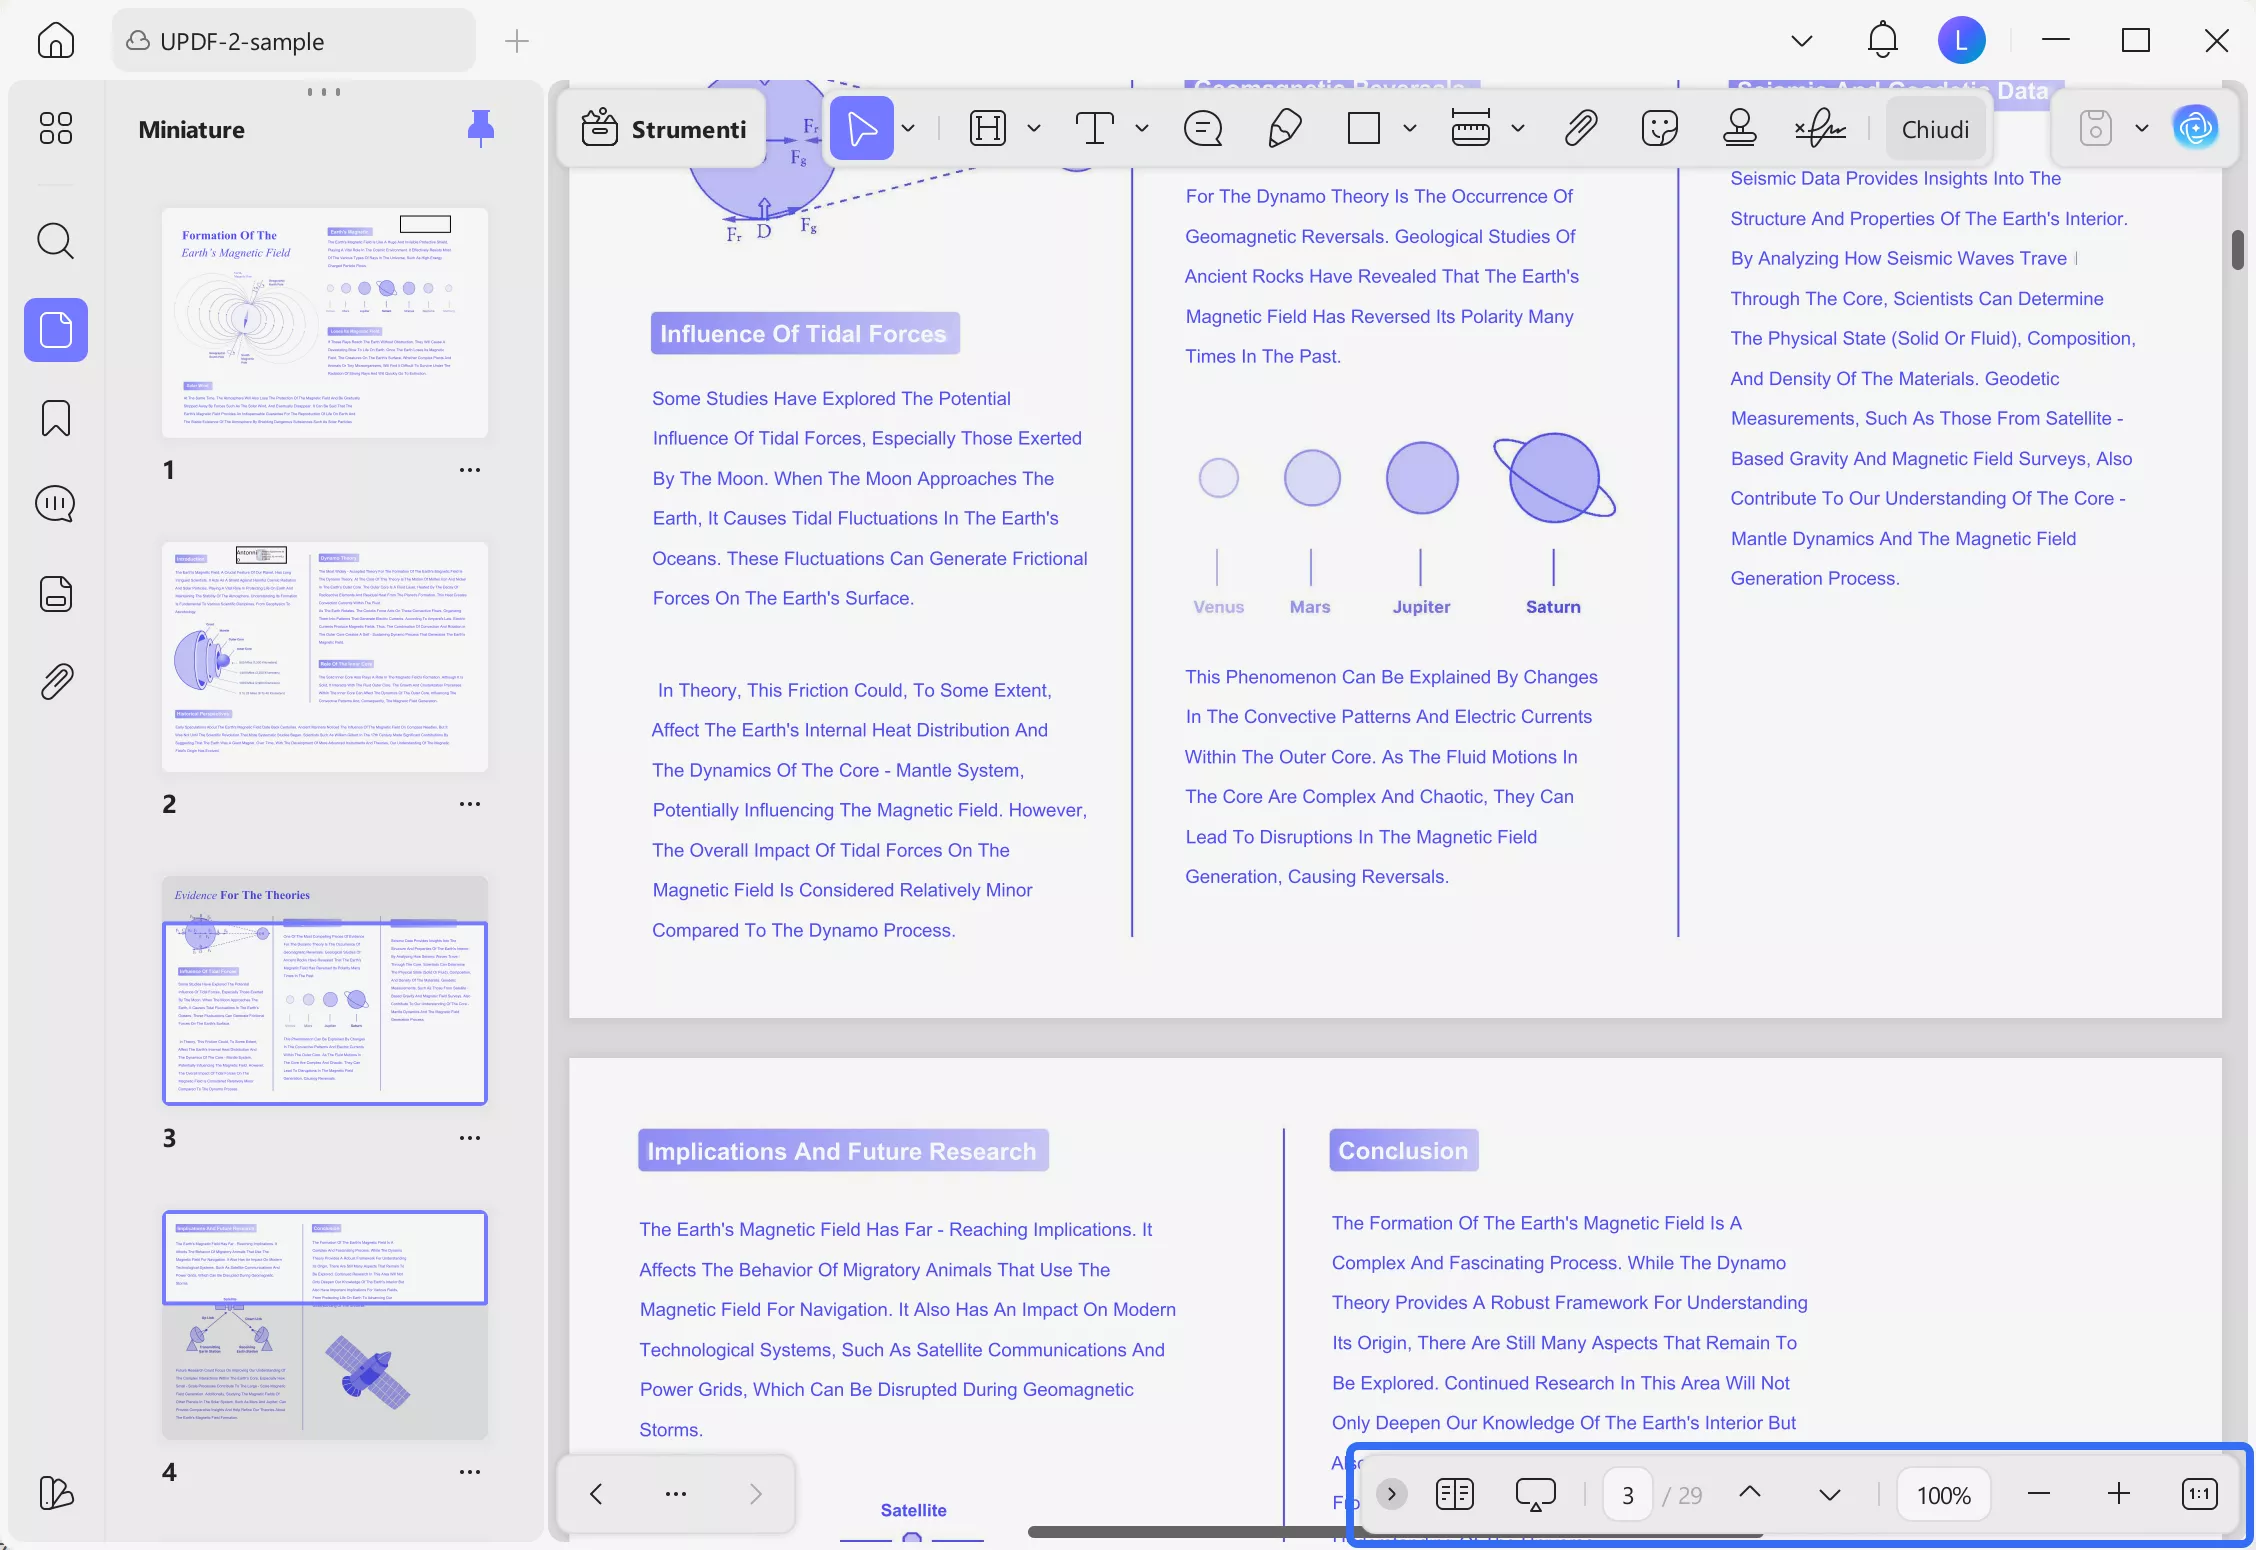Add an attachment with paperclip tool
2256x1550 pixels.
tap(1580, 128)
